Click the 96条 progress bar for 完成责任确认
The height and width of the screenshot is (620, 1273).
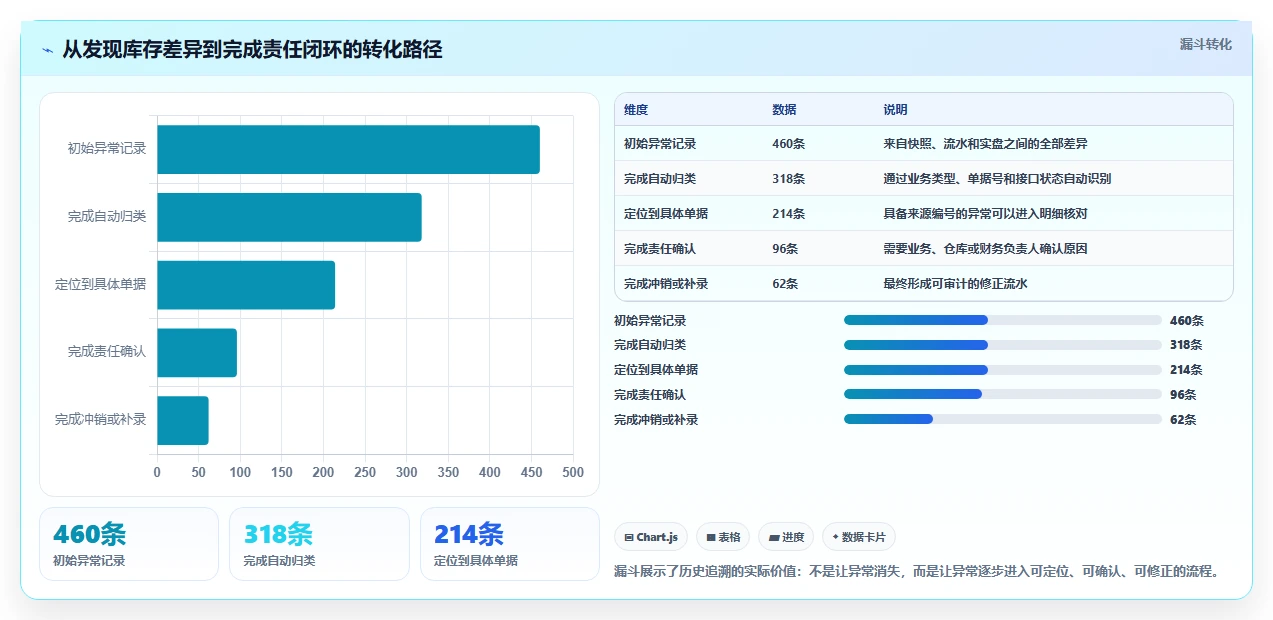pos(1003,395)
